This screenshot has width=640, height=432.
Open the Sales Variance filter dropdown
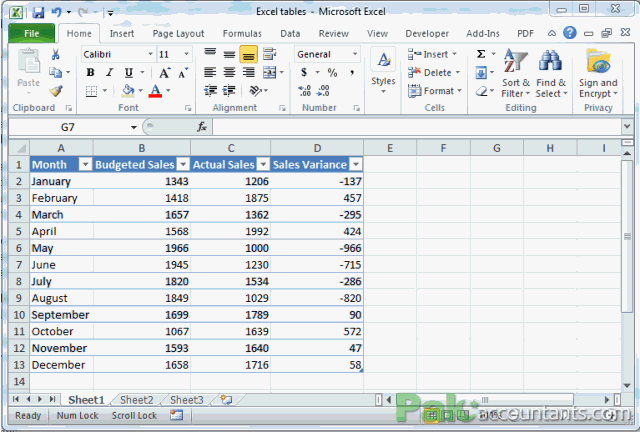(356, 164)
